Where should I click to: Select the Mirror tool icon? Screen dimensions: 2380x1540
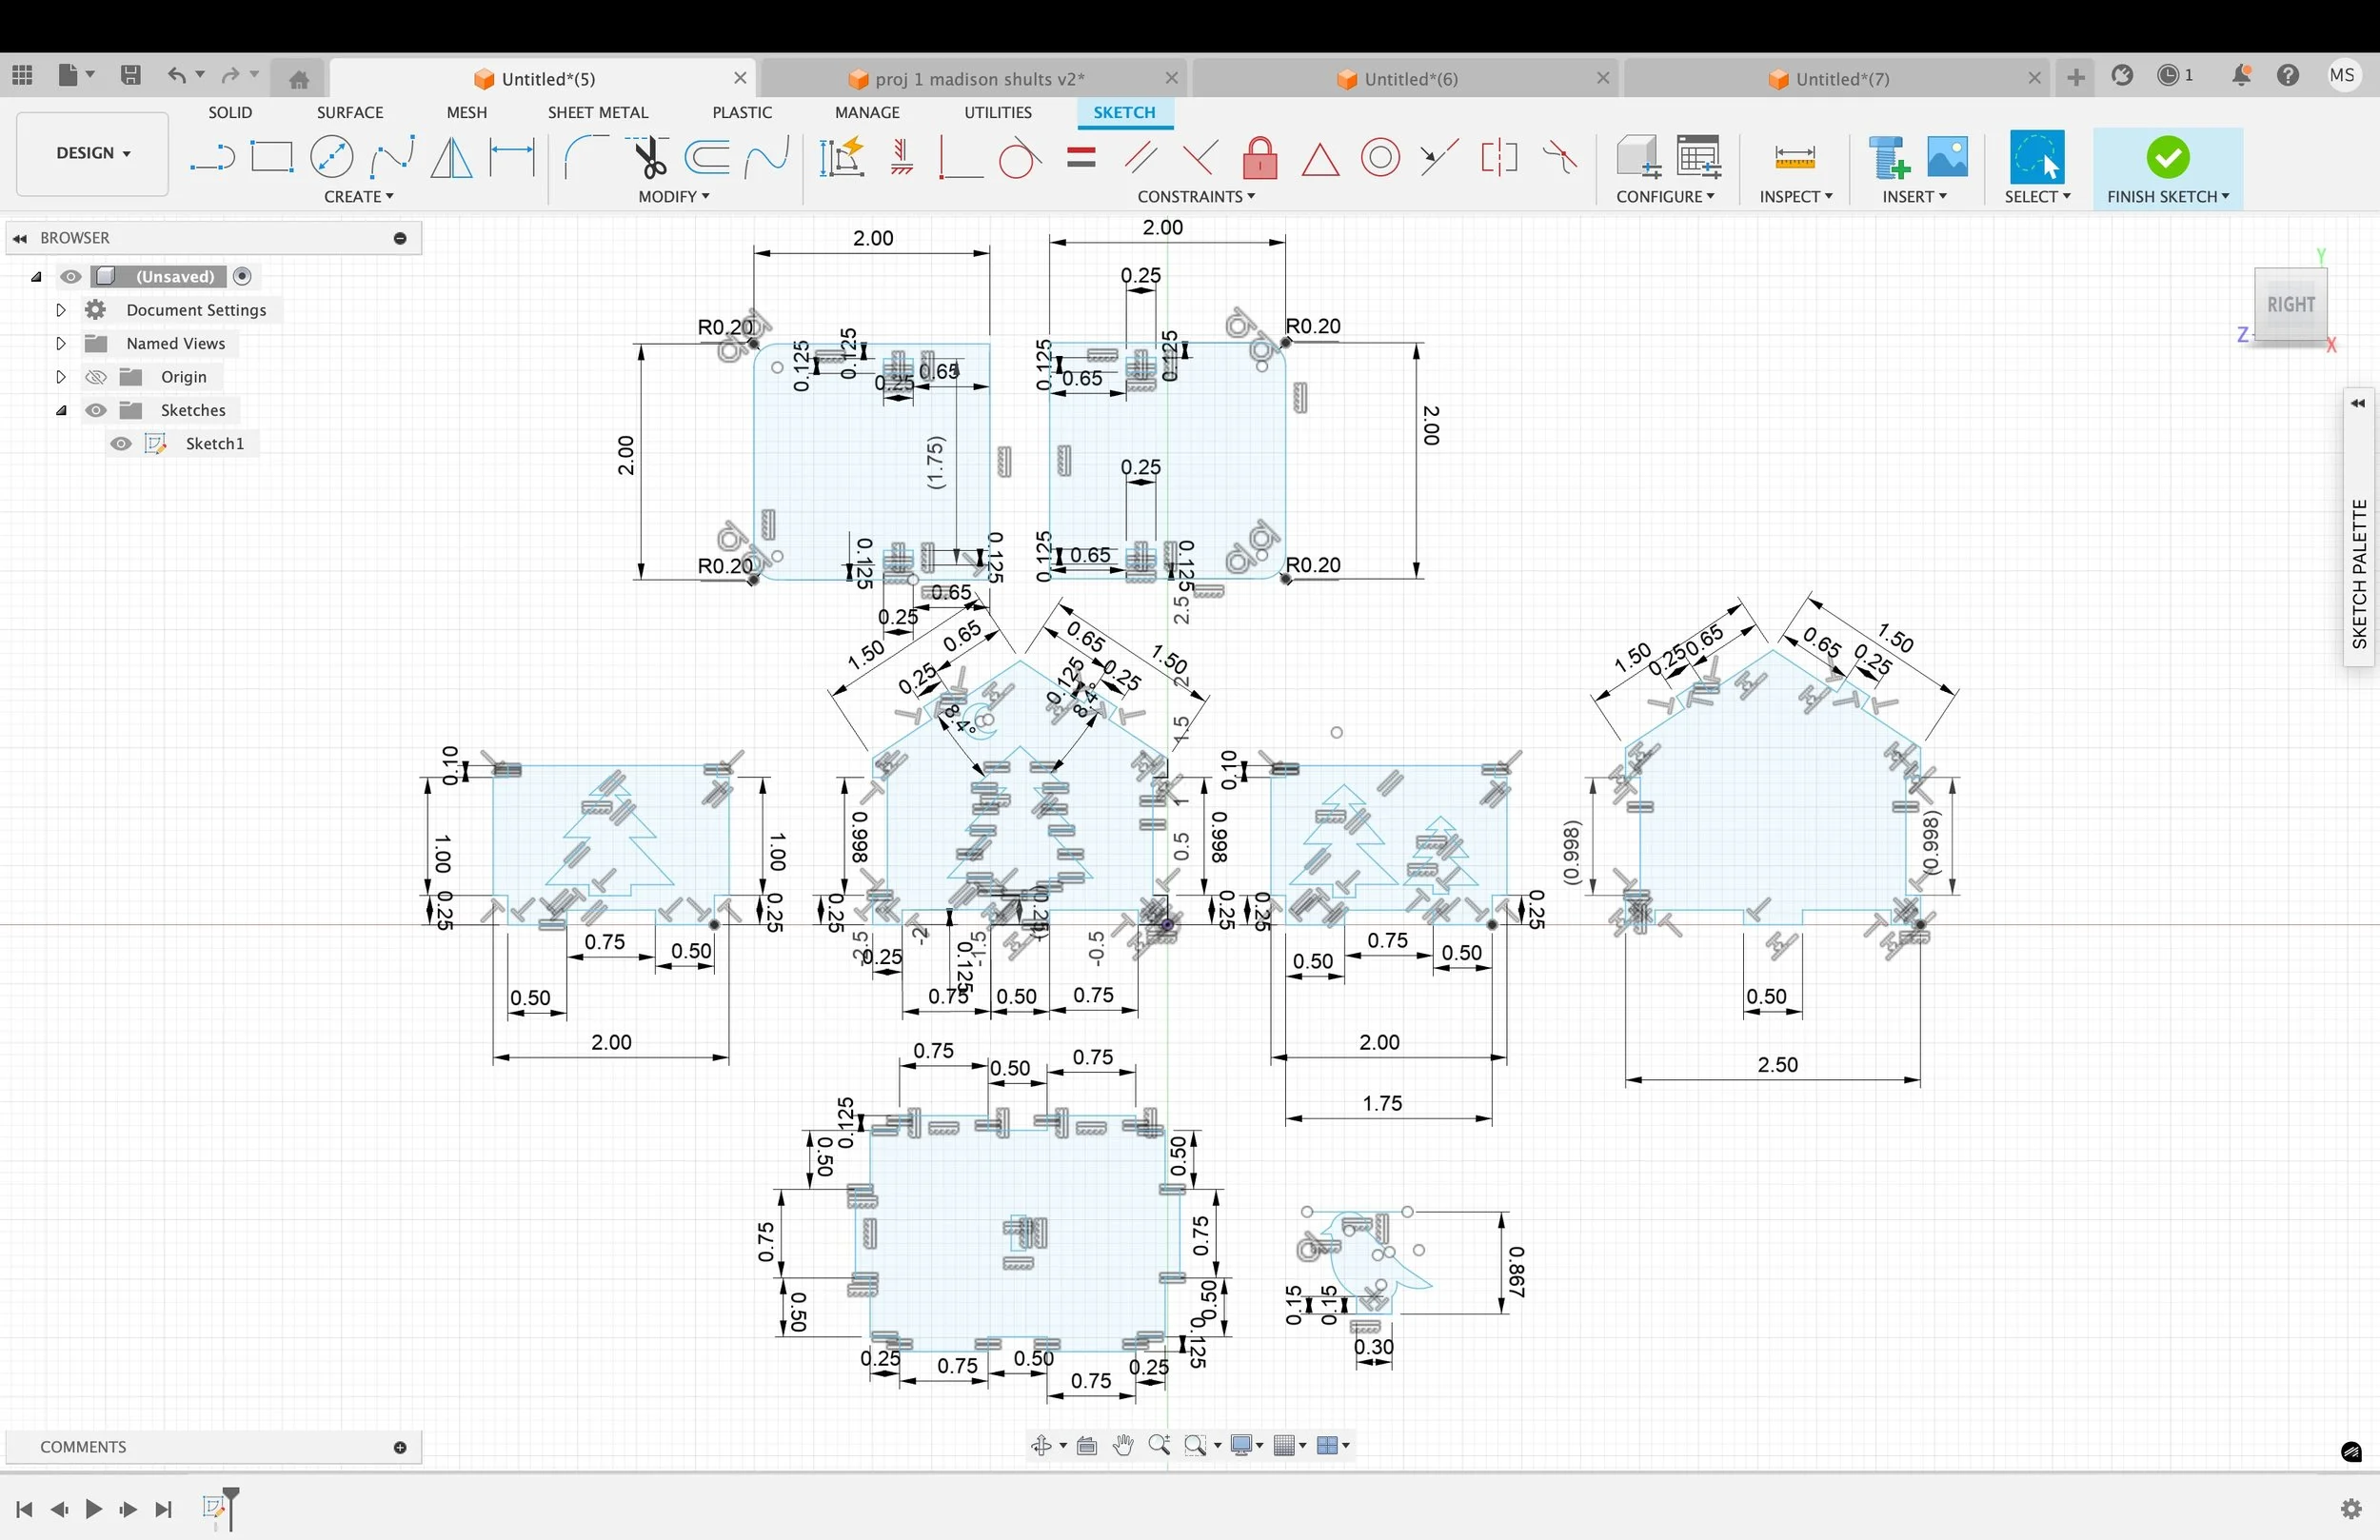(x=451, y=157)
